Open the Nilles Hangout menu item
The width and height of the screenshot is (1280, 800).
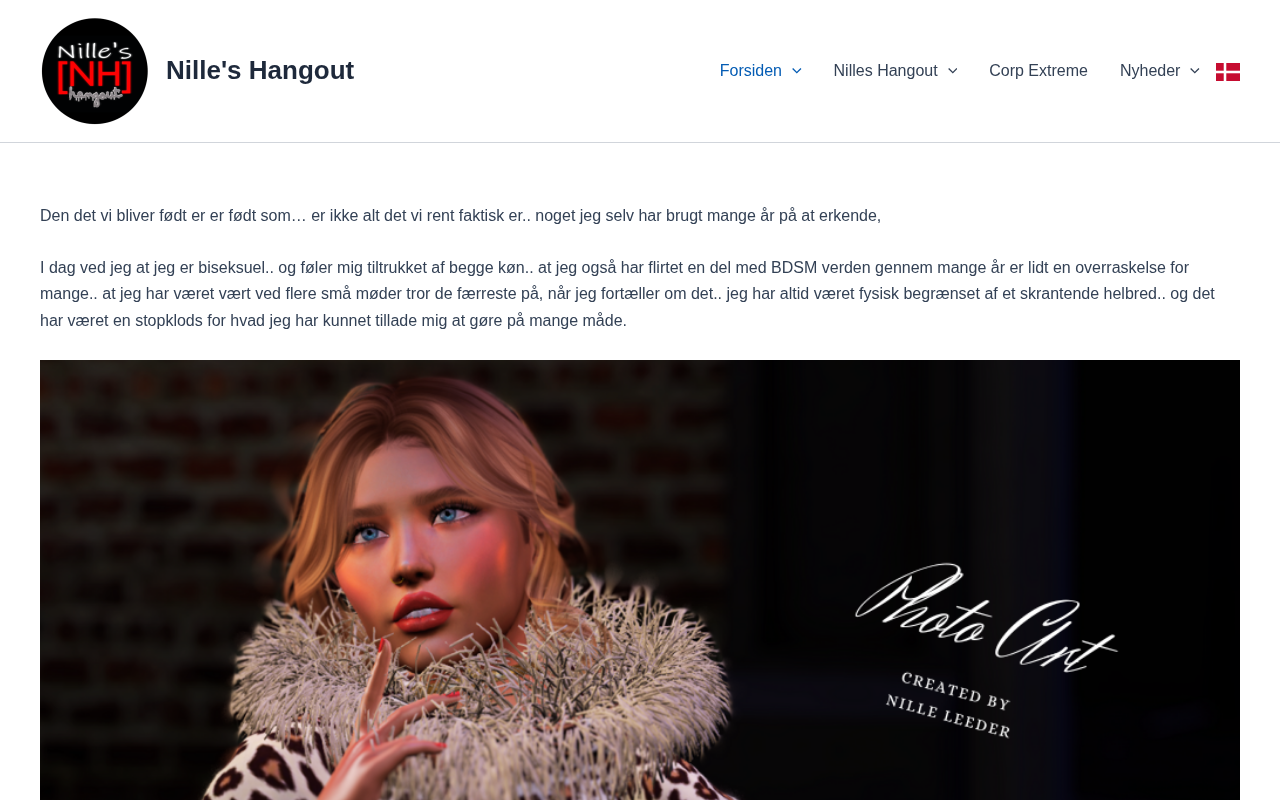tap(885, 71)
